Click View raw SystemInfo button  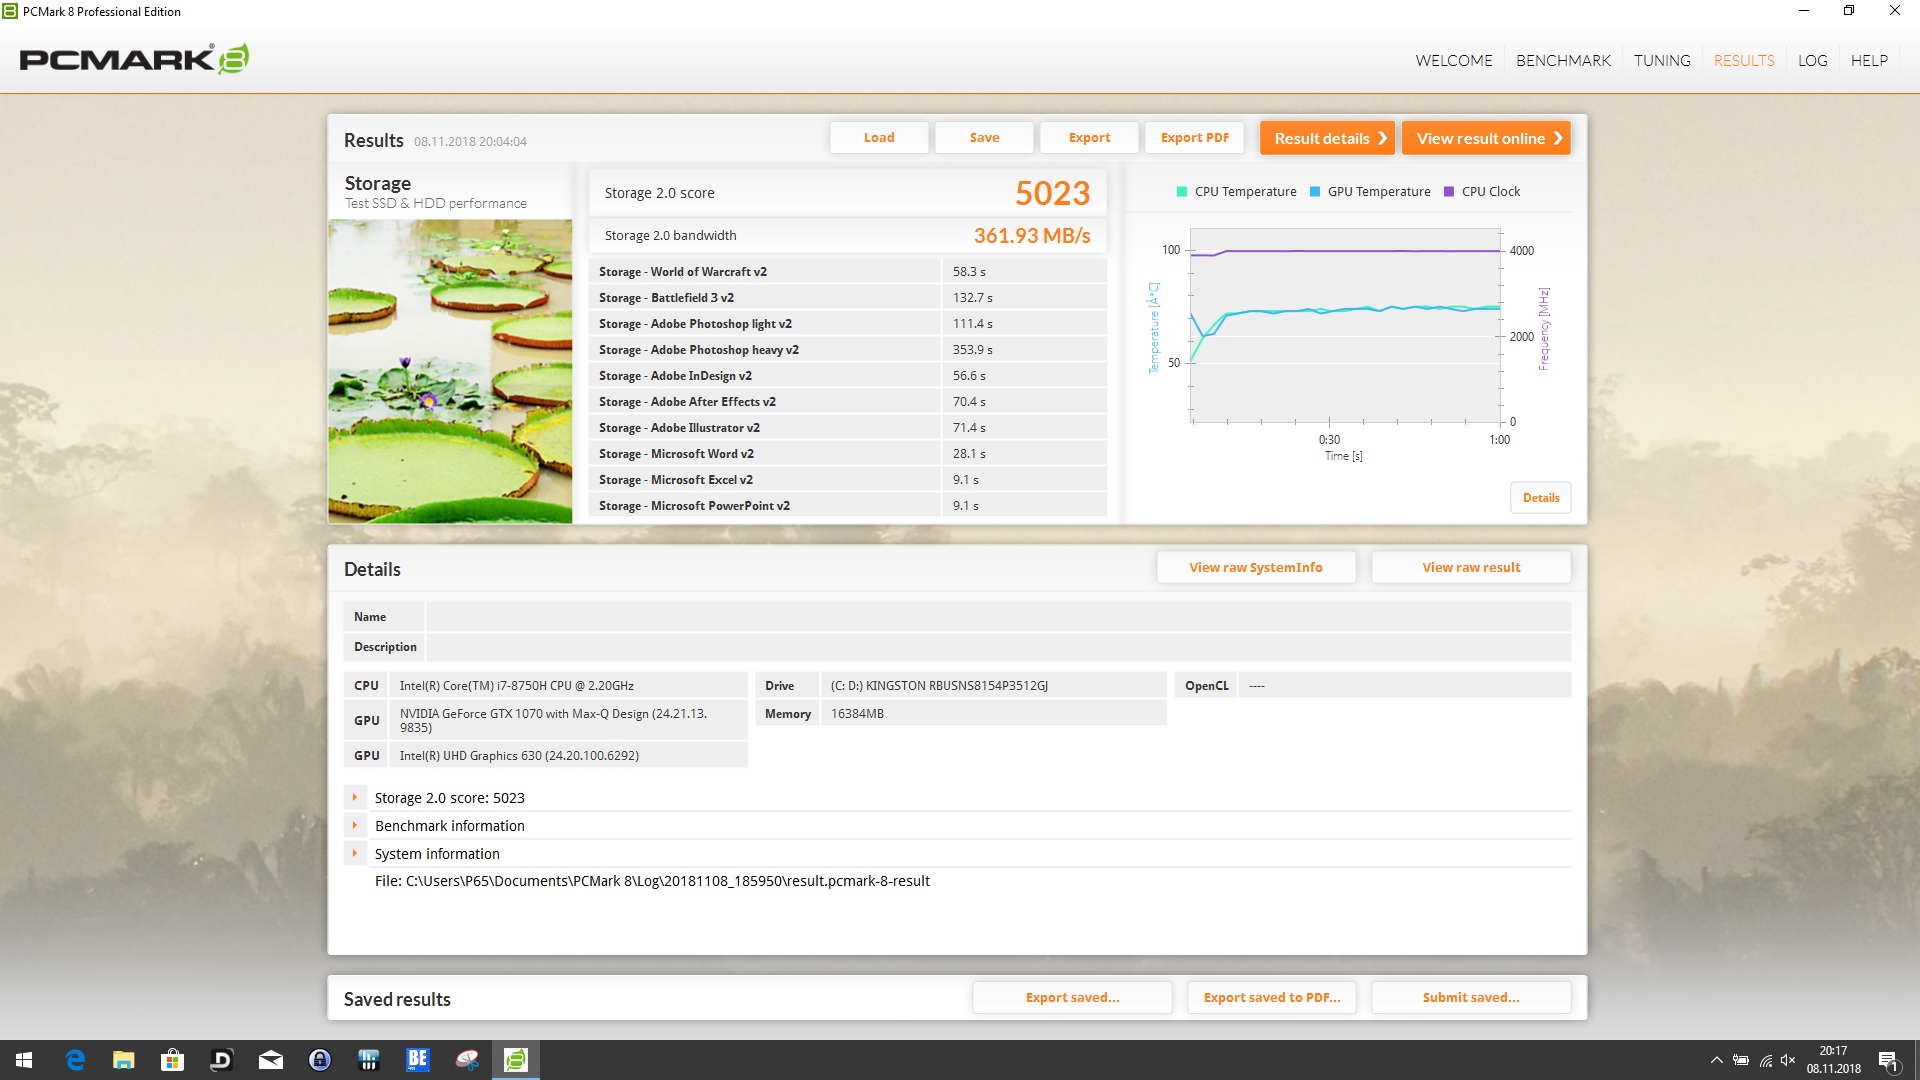[x=1256, y=567]
